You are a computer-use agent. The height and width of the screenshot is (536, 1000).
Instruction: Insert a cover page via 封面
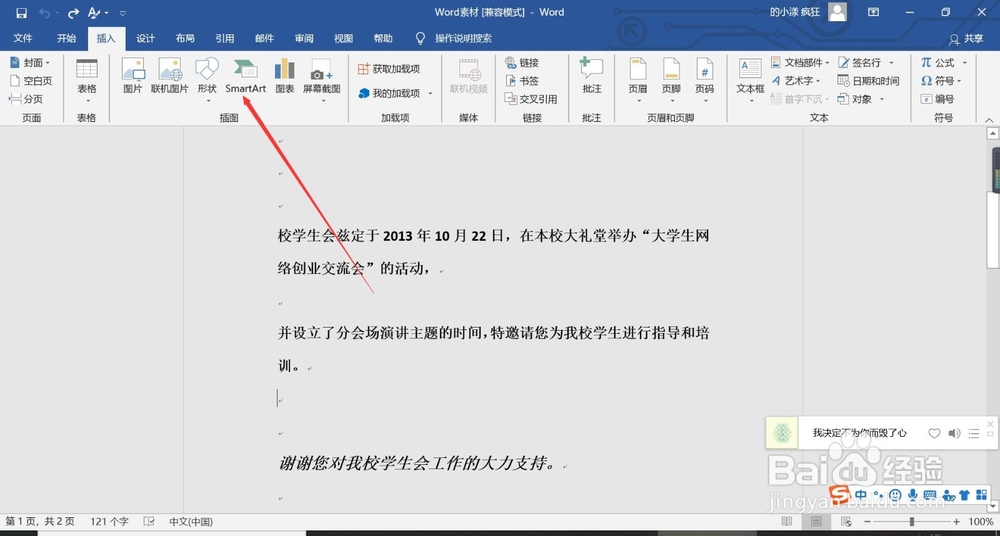[30, 63]
